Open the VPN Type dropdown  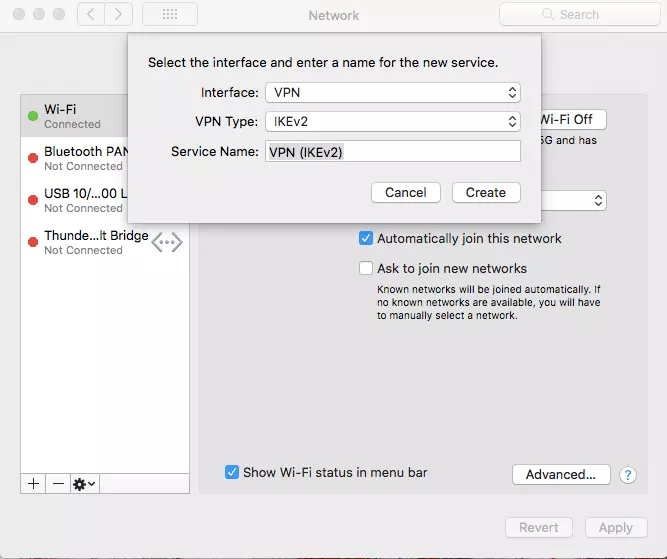coord(392,121)
